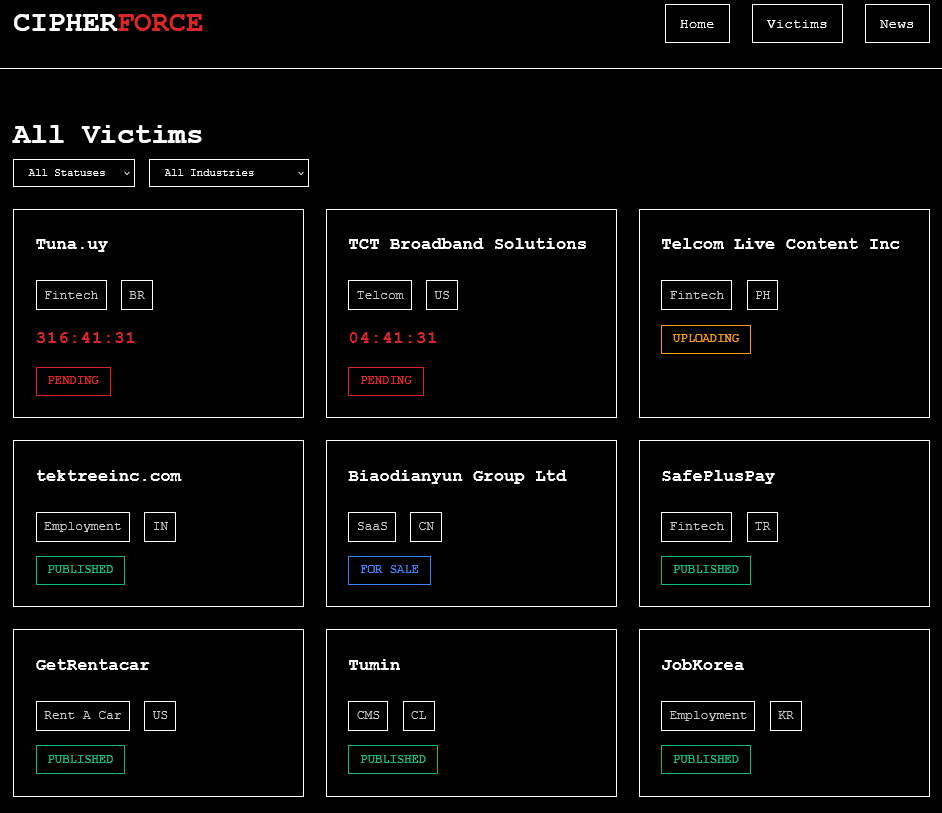This screenshot has width=942, height=813.
Task: Open the GetRentacar victim entry
Action: (x=92, y=664)
